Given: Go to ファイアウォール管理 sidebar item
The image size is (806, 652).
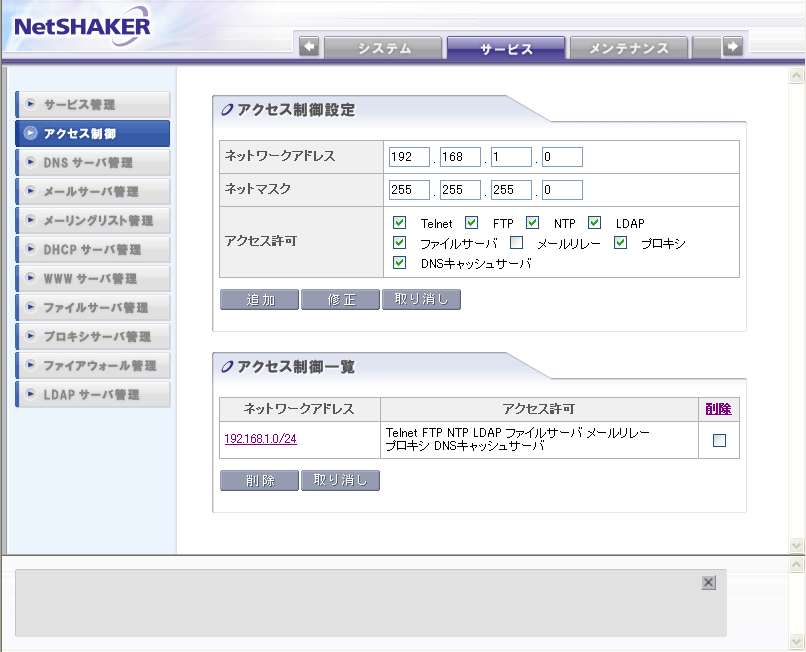Looking at the screenshot, I should [x=93, y=366].
